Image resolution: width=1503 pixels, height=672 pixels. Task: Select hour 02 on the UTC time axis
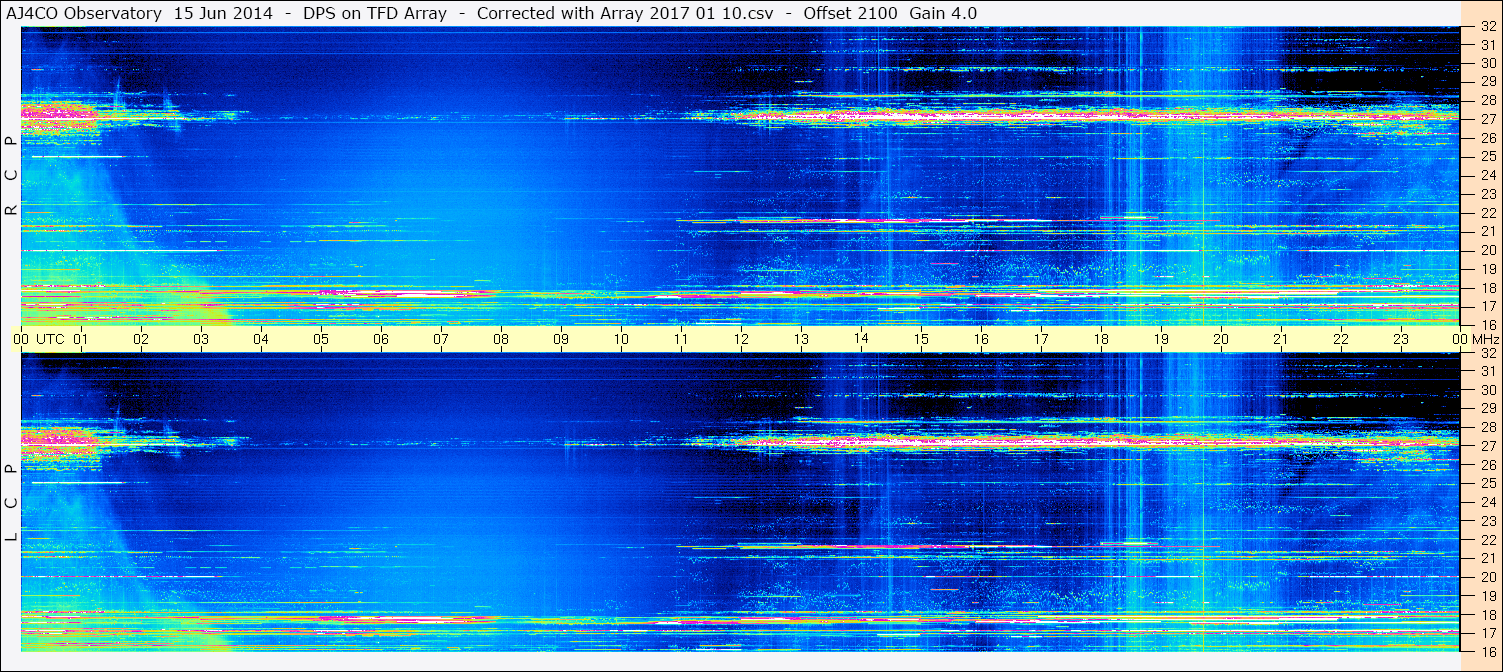pos(141,339)
